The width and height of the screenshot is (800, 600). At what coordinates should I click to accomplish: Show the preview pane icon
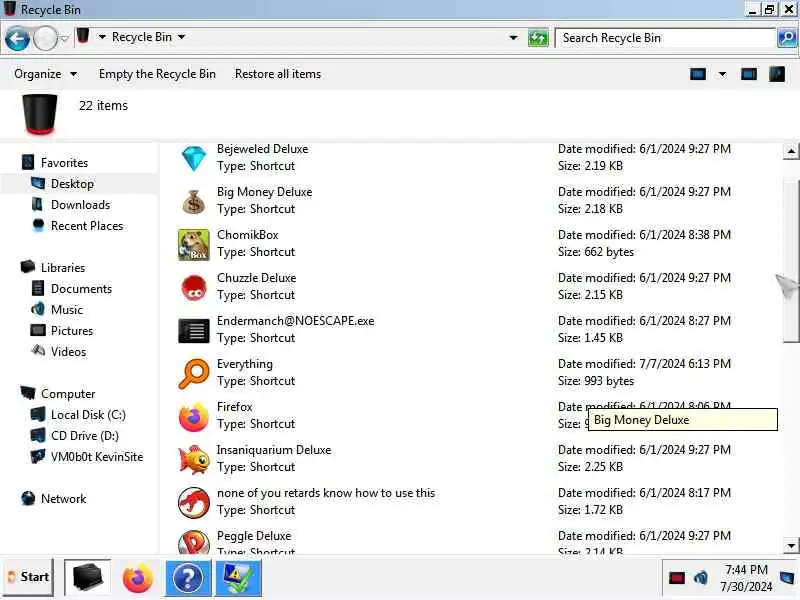748,74
